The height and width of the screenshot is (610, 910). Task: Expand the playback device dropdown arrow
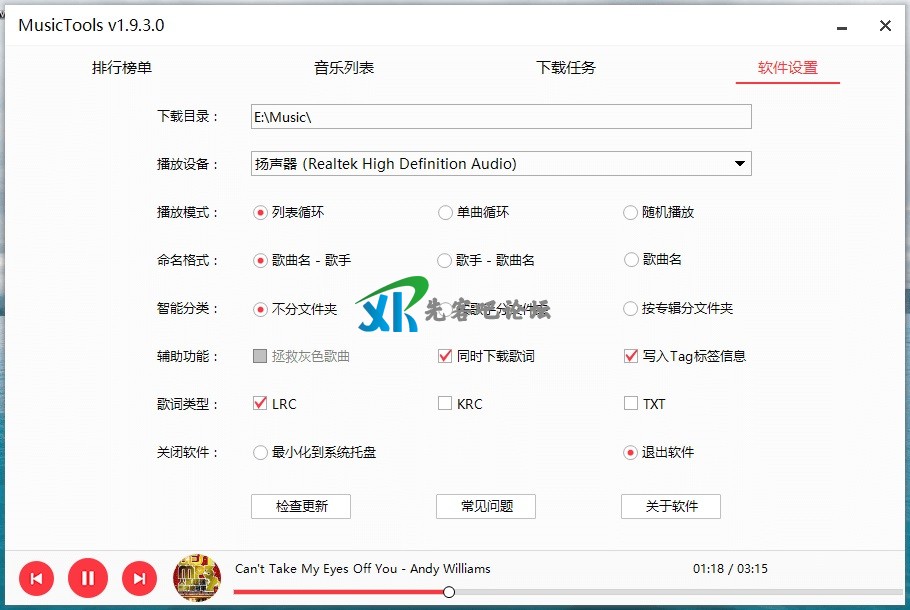pos(739,164)
